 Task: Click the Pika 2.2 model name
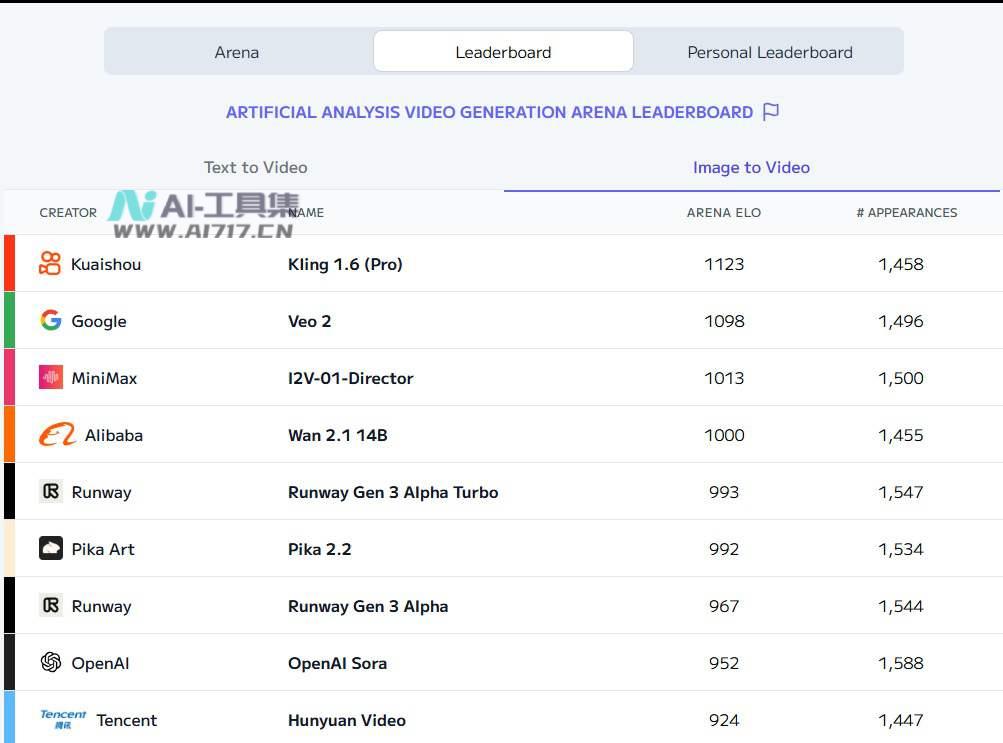click(x=319, y=549)
